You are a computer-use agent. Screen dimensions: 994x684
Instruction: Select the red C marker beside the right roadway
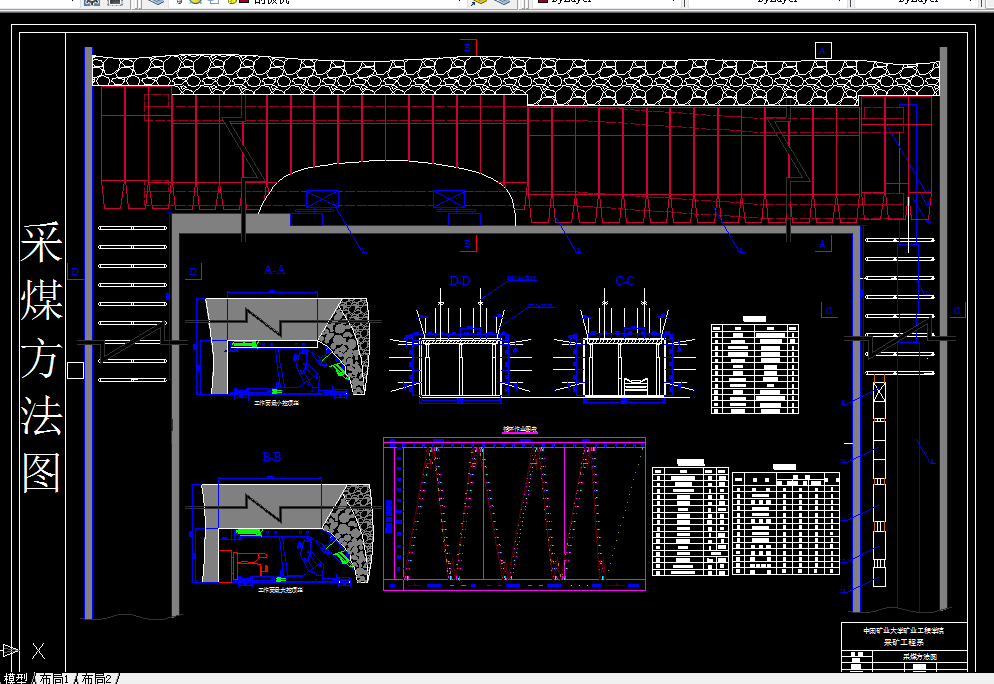[x=829, y=311]
